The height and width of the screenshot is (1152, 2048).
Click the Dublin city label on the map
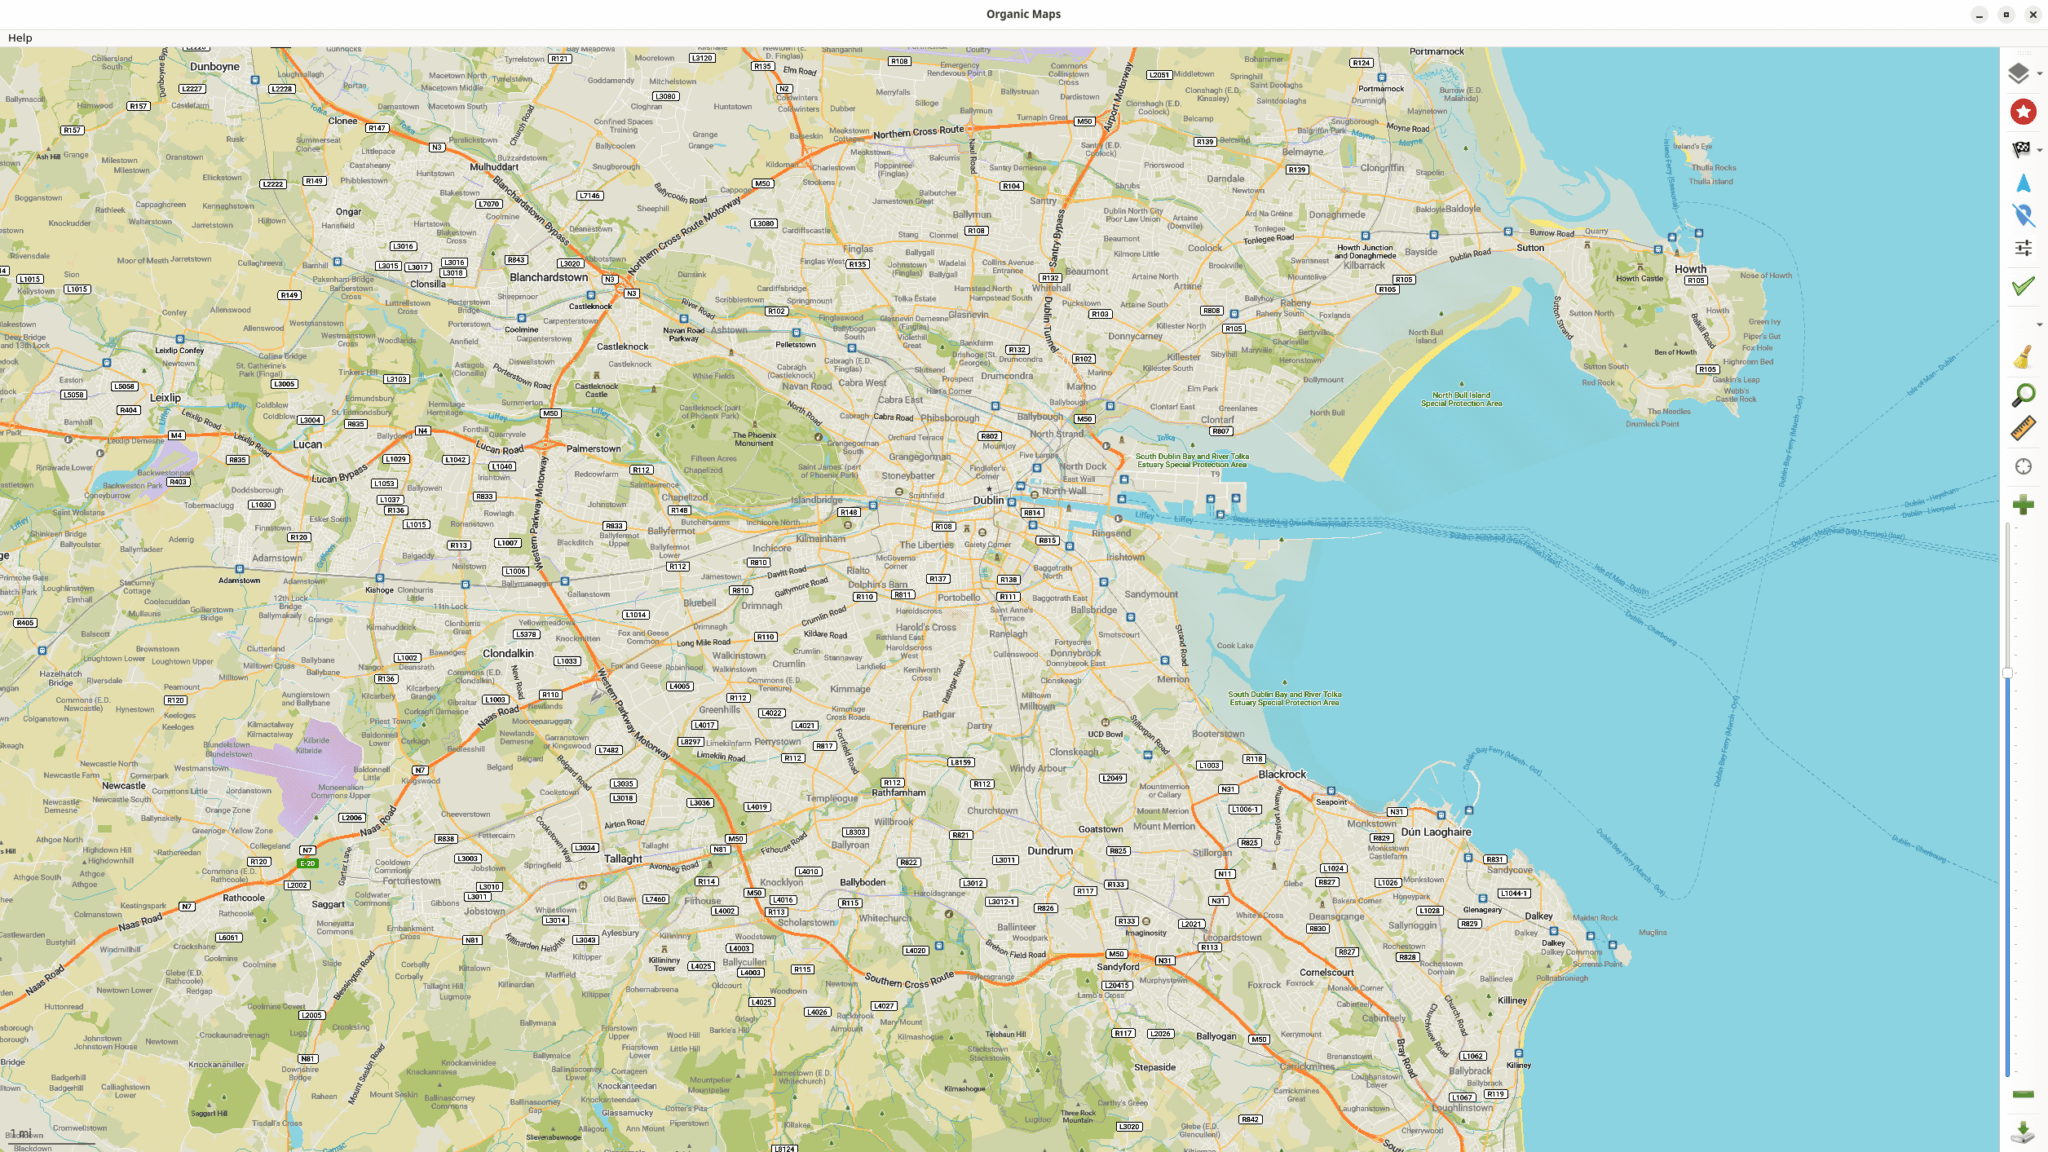coord(988,500)
